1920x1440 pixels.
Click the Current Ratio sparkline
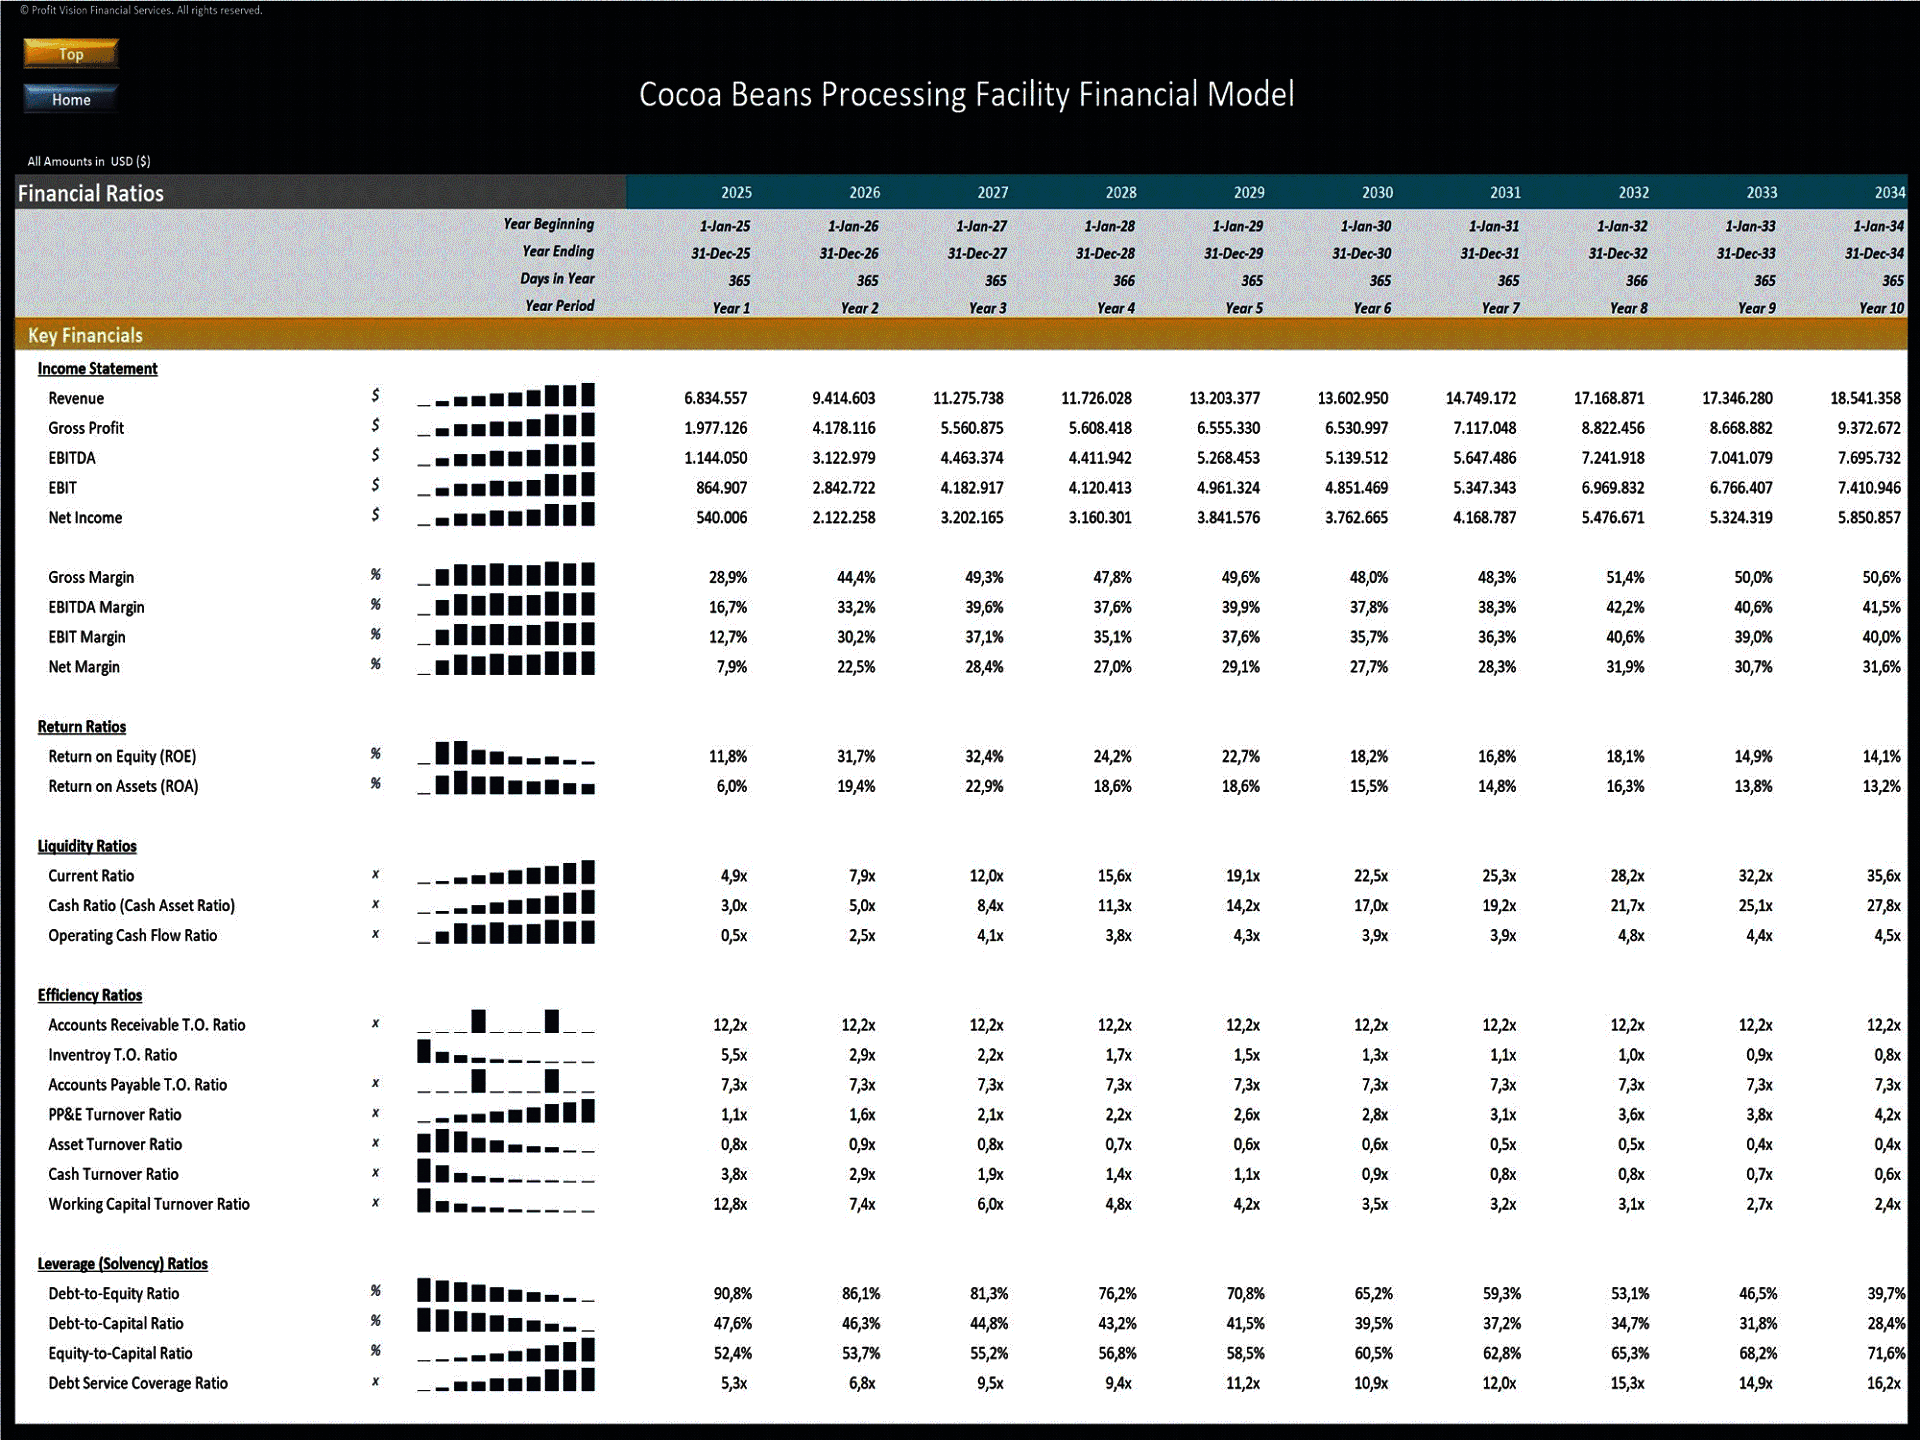click(506, 874)
